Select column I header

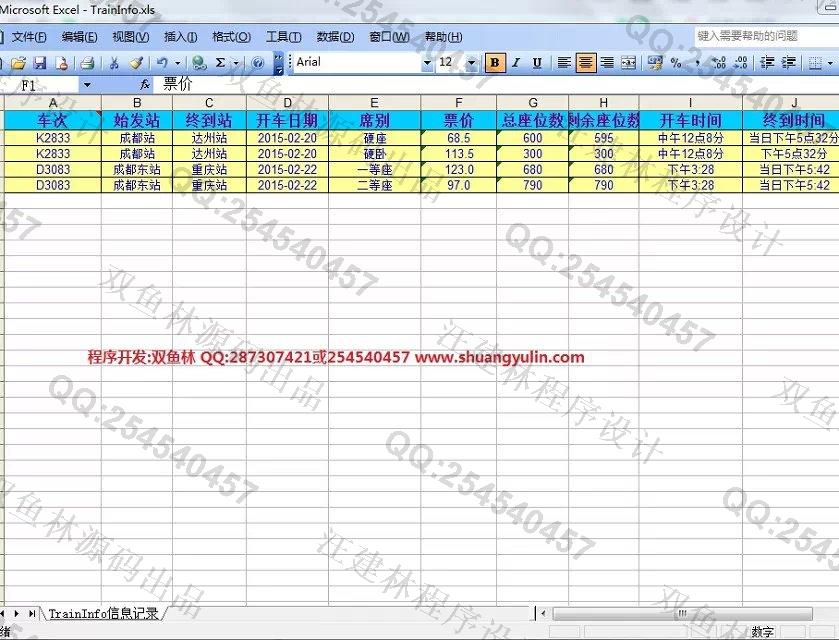[x=690, y=103]
